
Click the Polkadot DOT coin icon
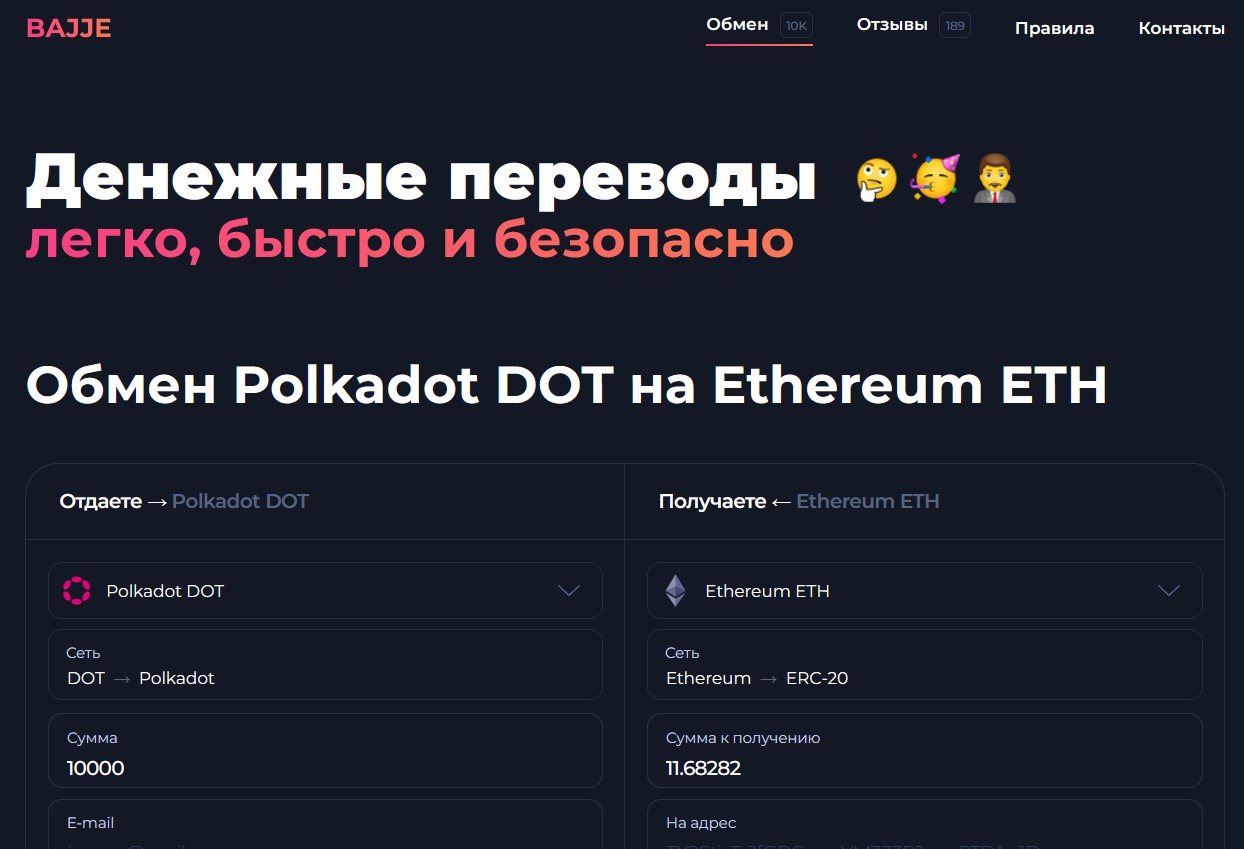pos(77,591)
